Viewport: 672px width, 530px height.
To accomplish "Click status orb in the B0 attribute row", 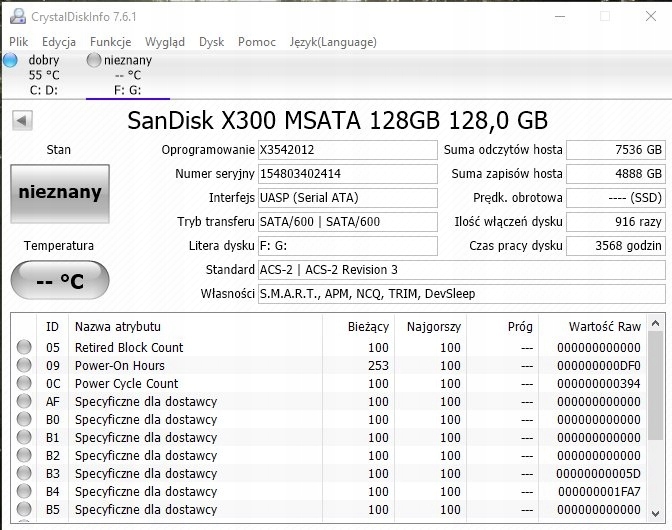I will click(24, 419).
